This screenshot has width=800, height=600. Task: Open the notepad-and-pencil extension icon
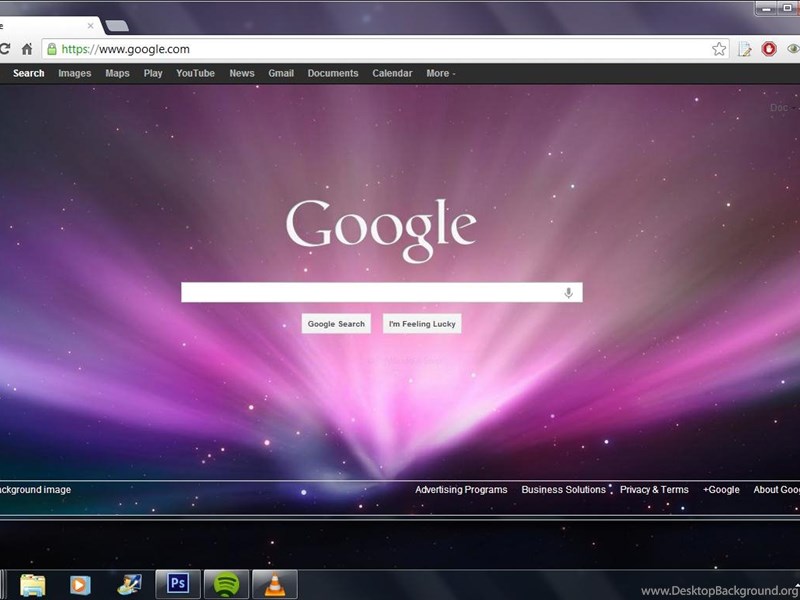click(x=744, y=49)
